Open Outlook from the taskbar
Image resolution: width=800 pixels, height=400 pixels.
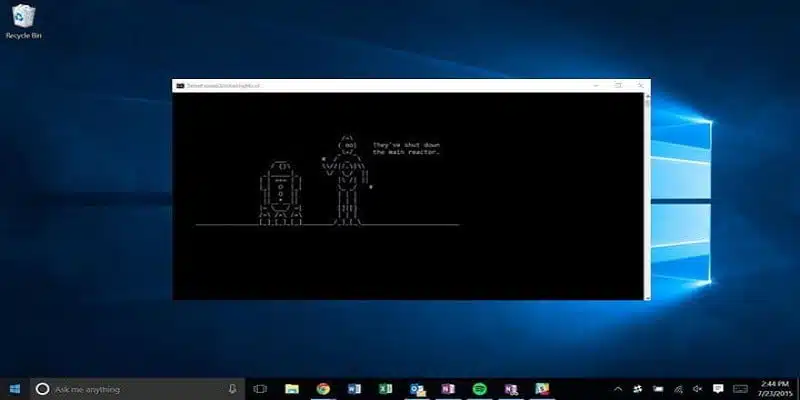[416, 388]
